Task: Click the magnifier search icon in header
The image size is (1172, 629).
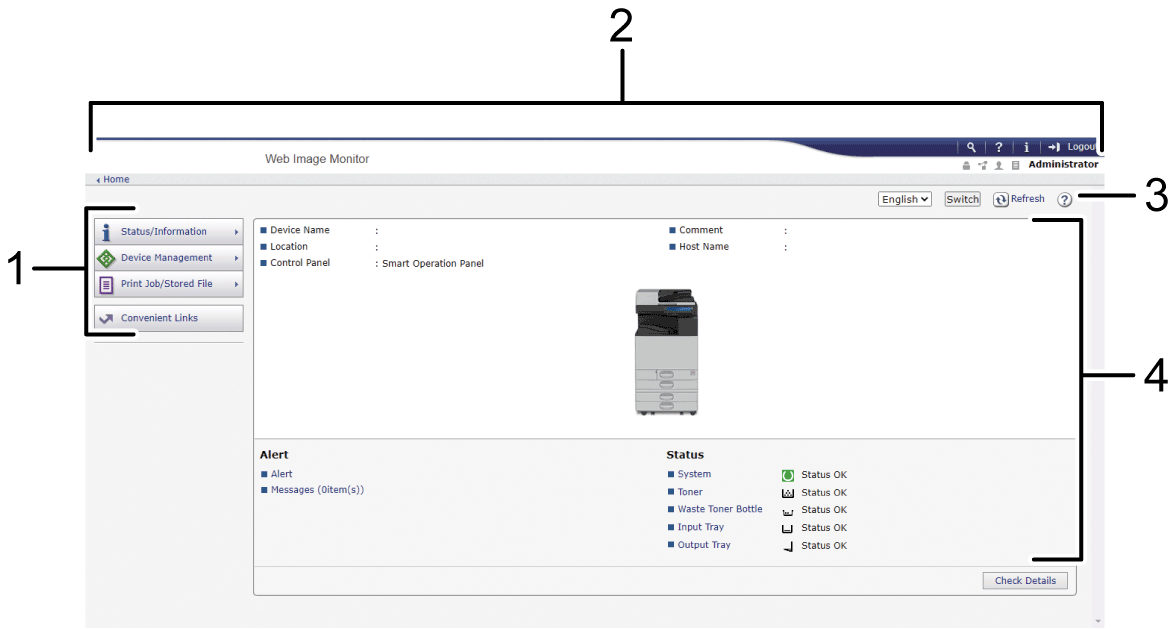Action: coord(970,147)
